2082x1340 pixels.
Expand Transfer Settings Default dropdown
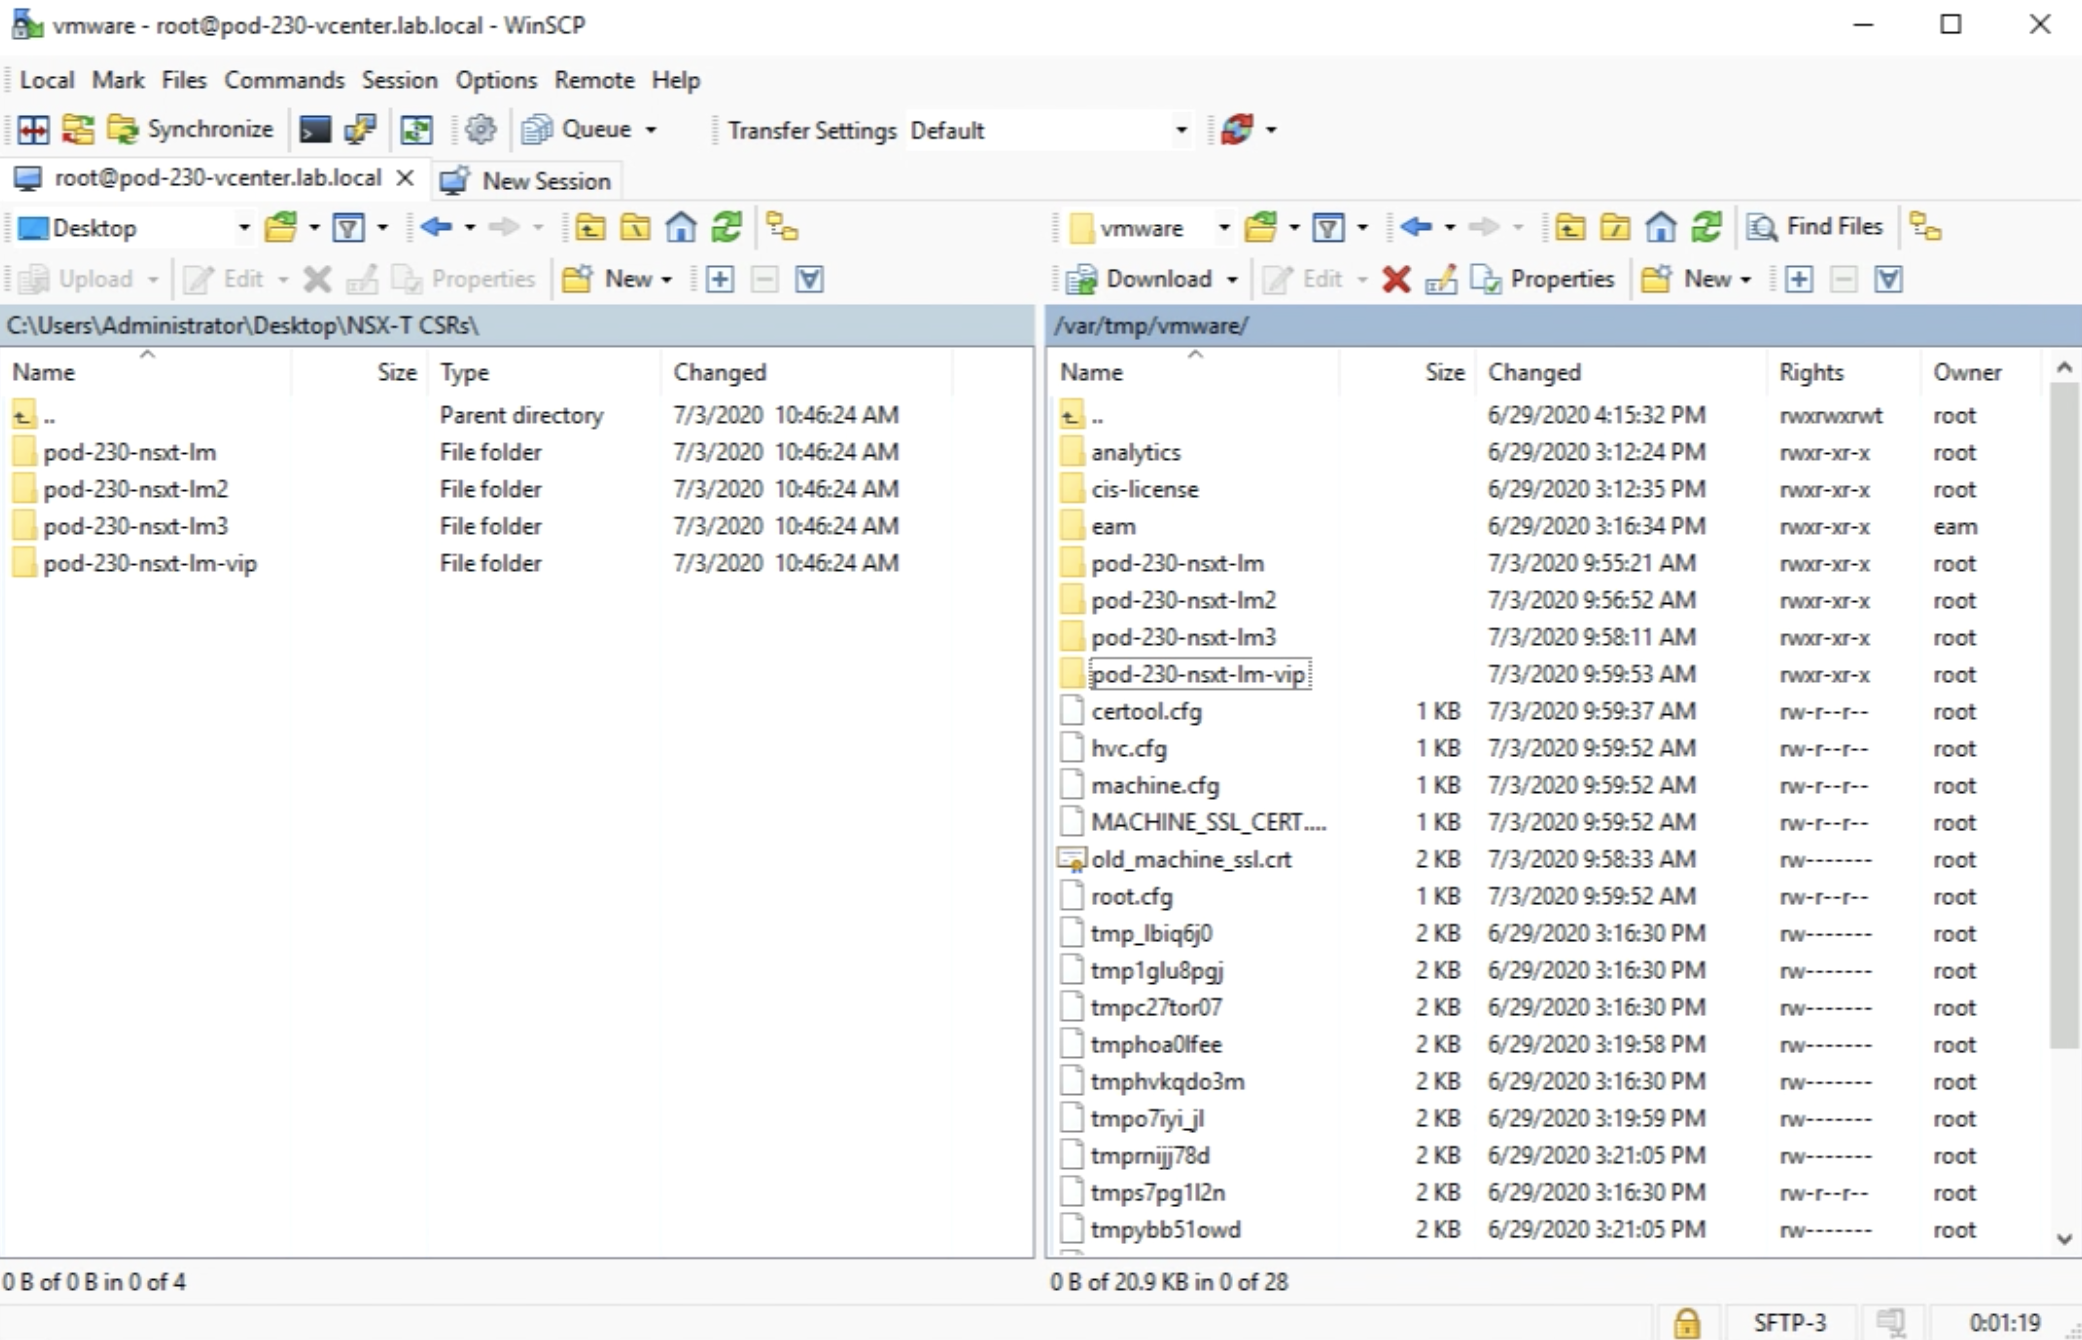coord(1181,130)
